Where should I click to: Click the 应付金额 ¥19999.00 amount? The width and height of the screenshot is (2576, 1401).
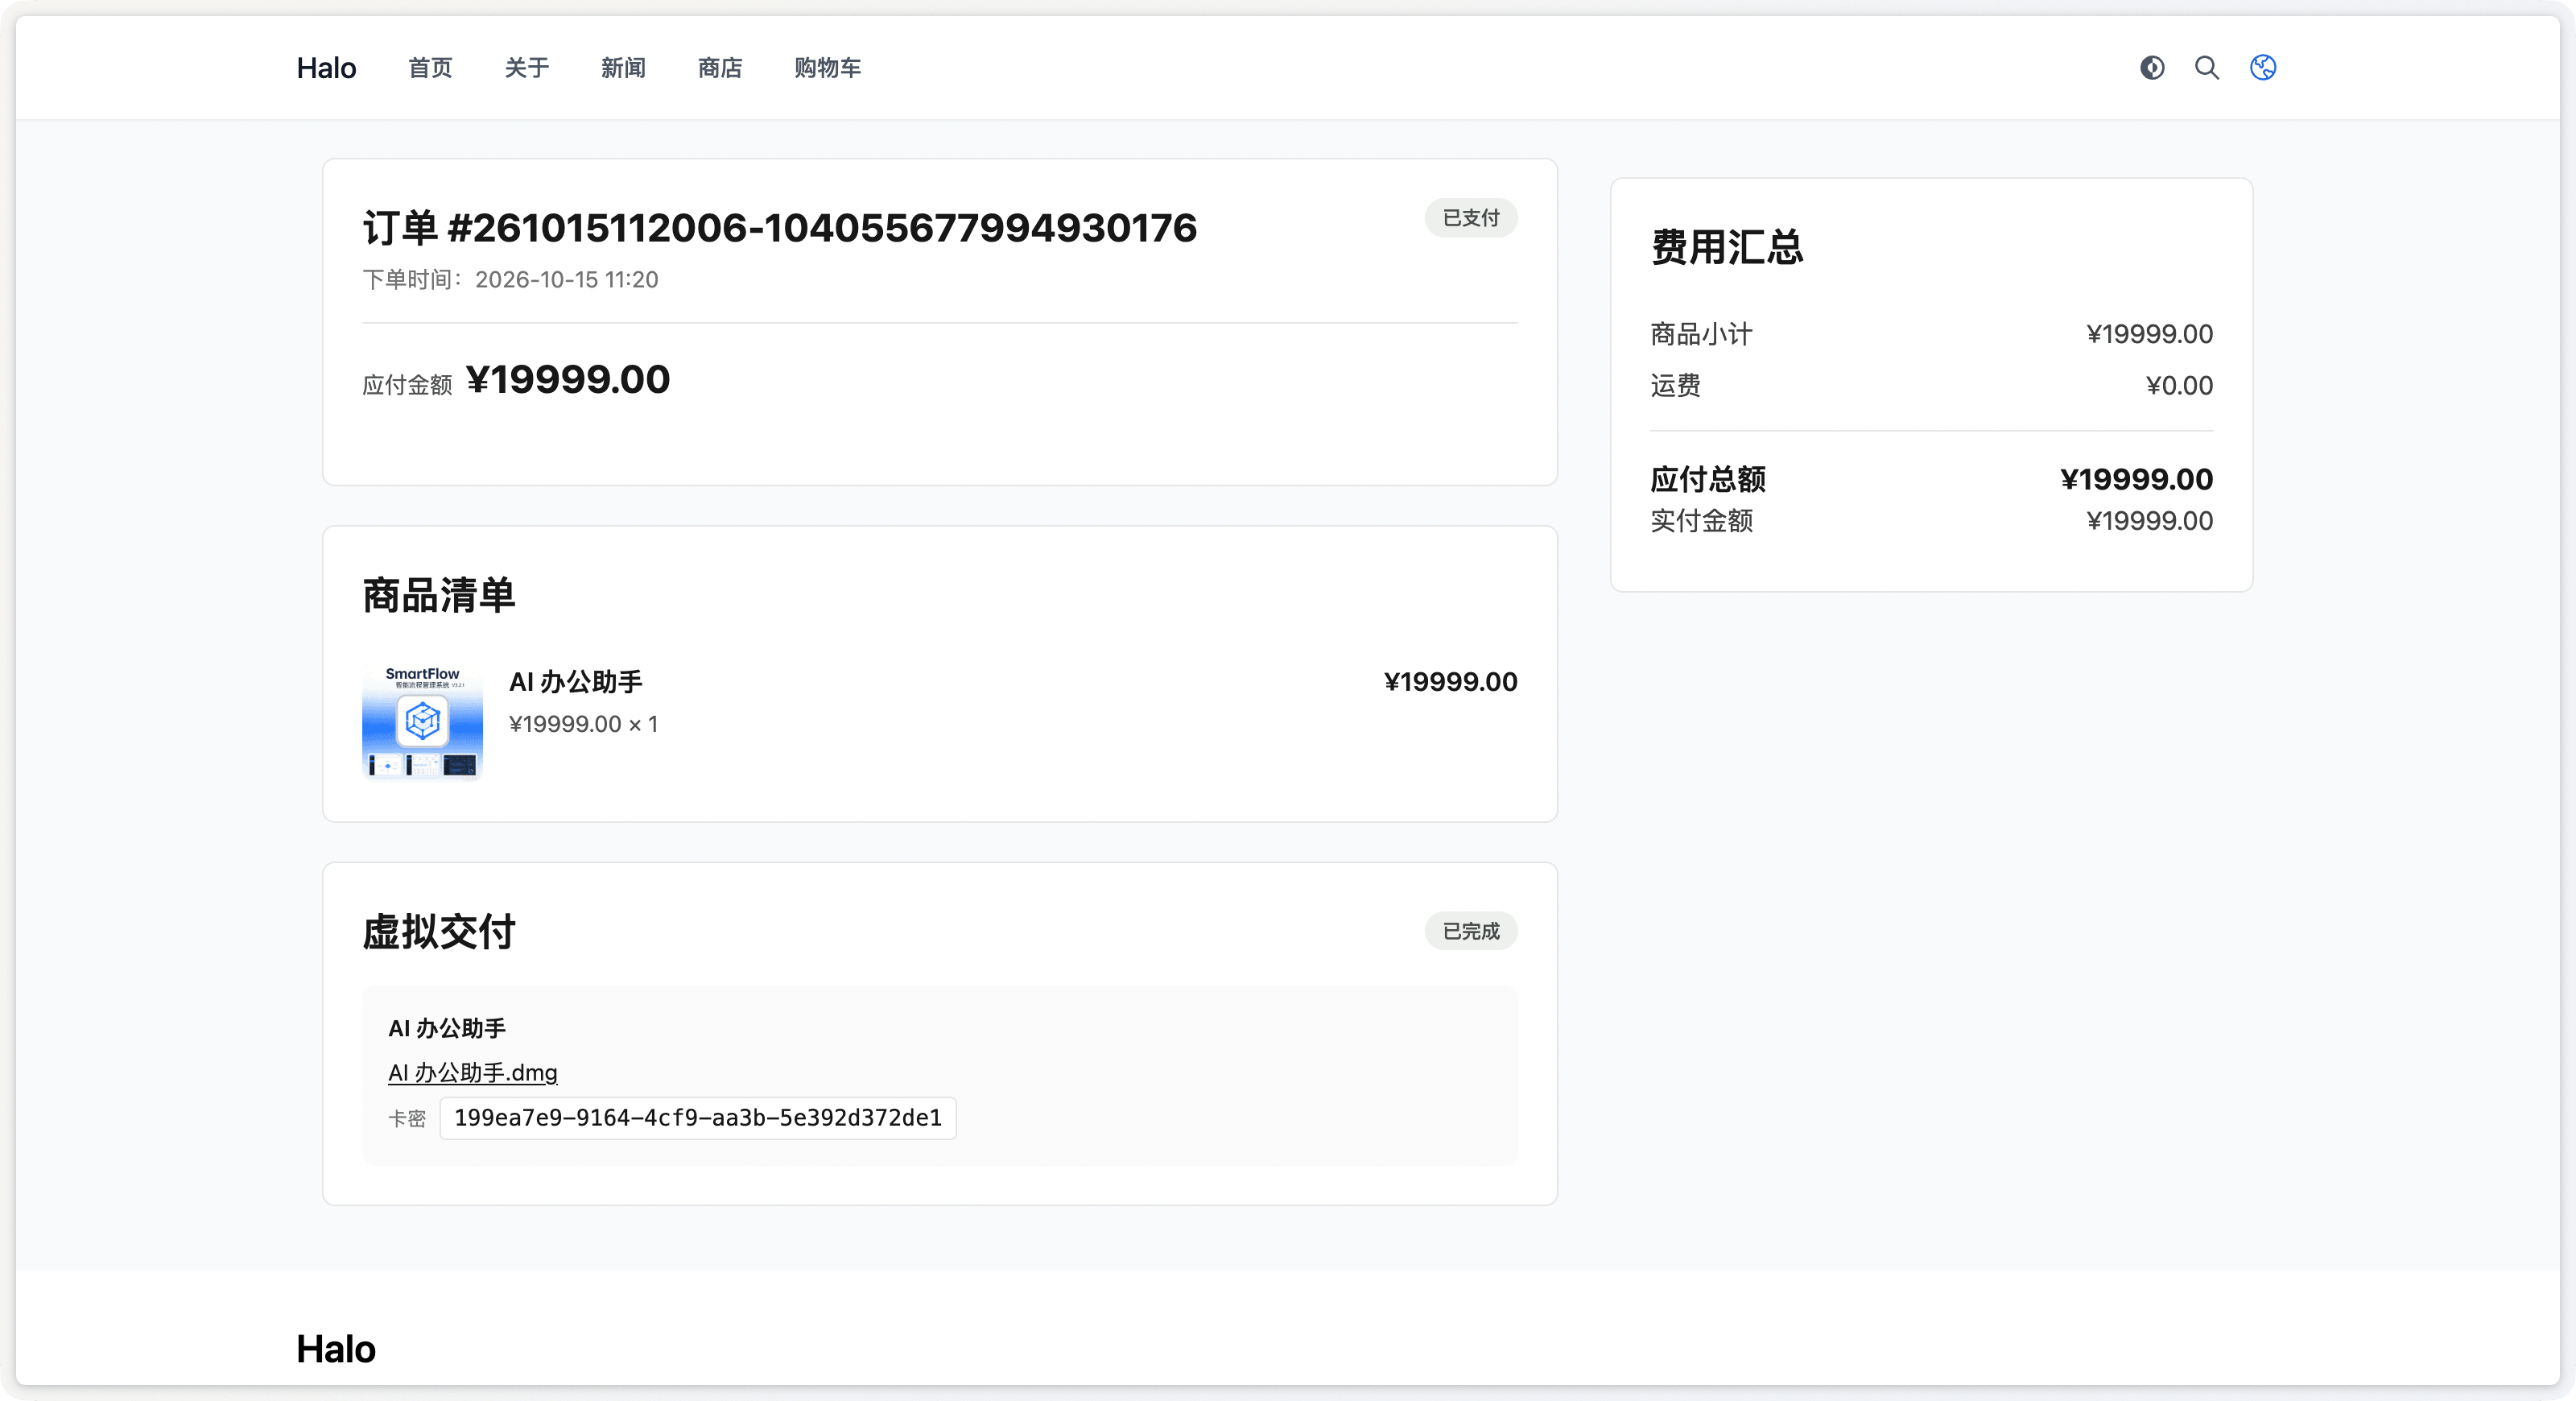coord(568,380)
